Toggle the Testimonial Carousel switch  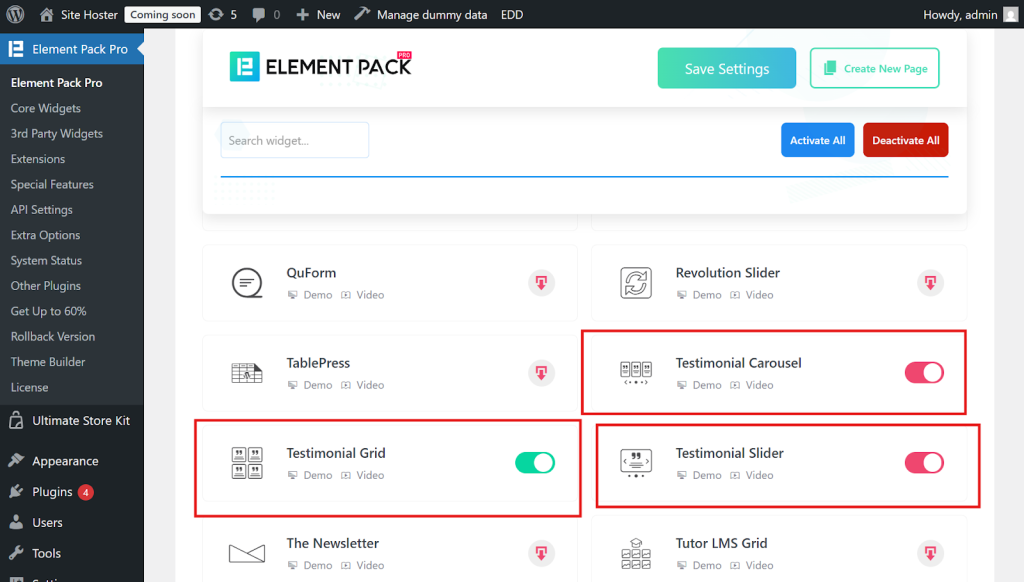click(924, 373)
